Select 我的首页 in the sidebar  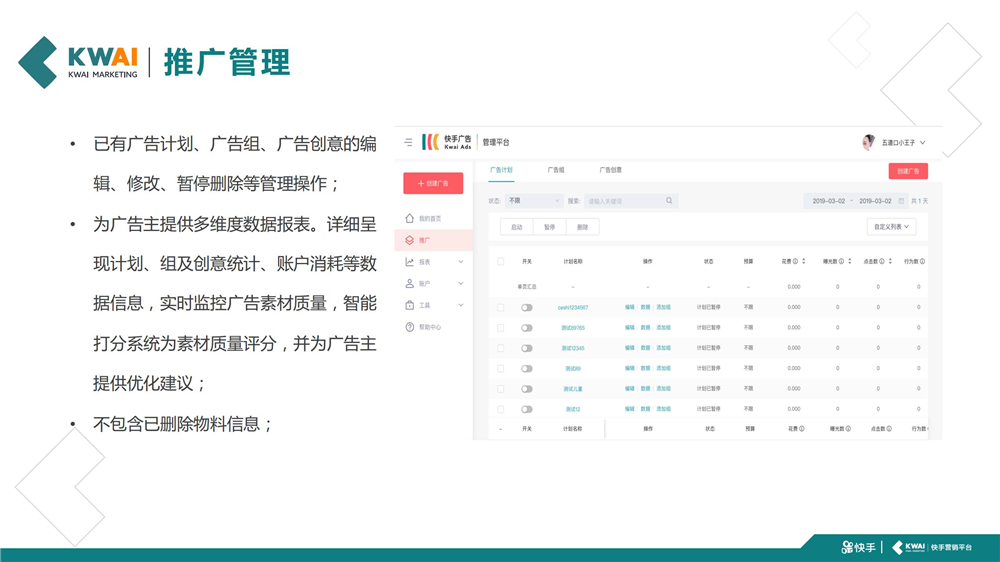pos(430,219)
